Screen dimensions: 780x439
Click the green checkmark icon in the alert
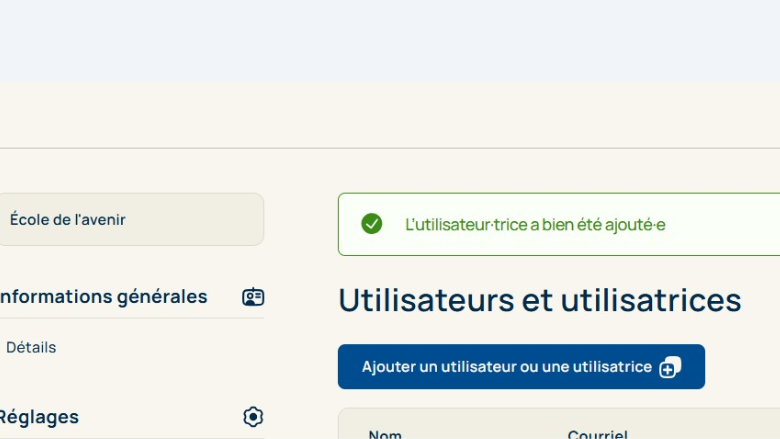pos(371,224)
